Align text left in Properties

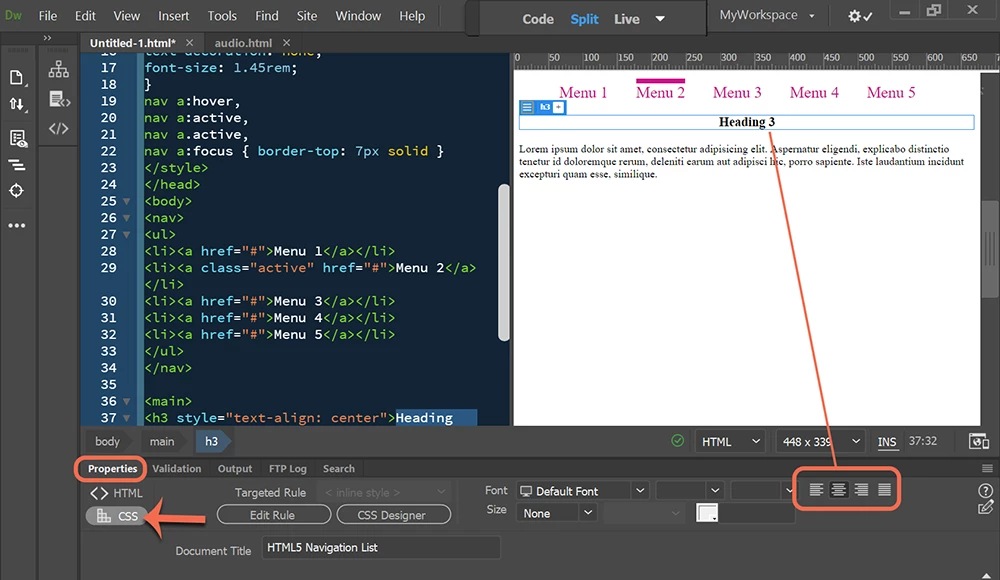point(816,490)
